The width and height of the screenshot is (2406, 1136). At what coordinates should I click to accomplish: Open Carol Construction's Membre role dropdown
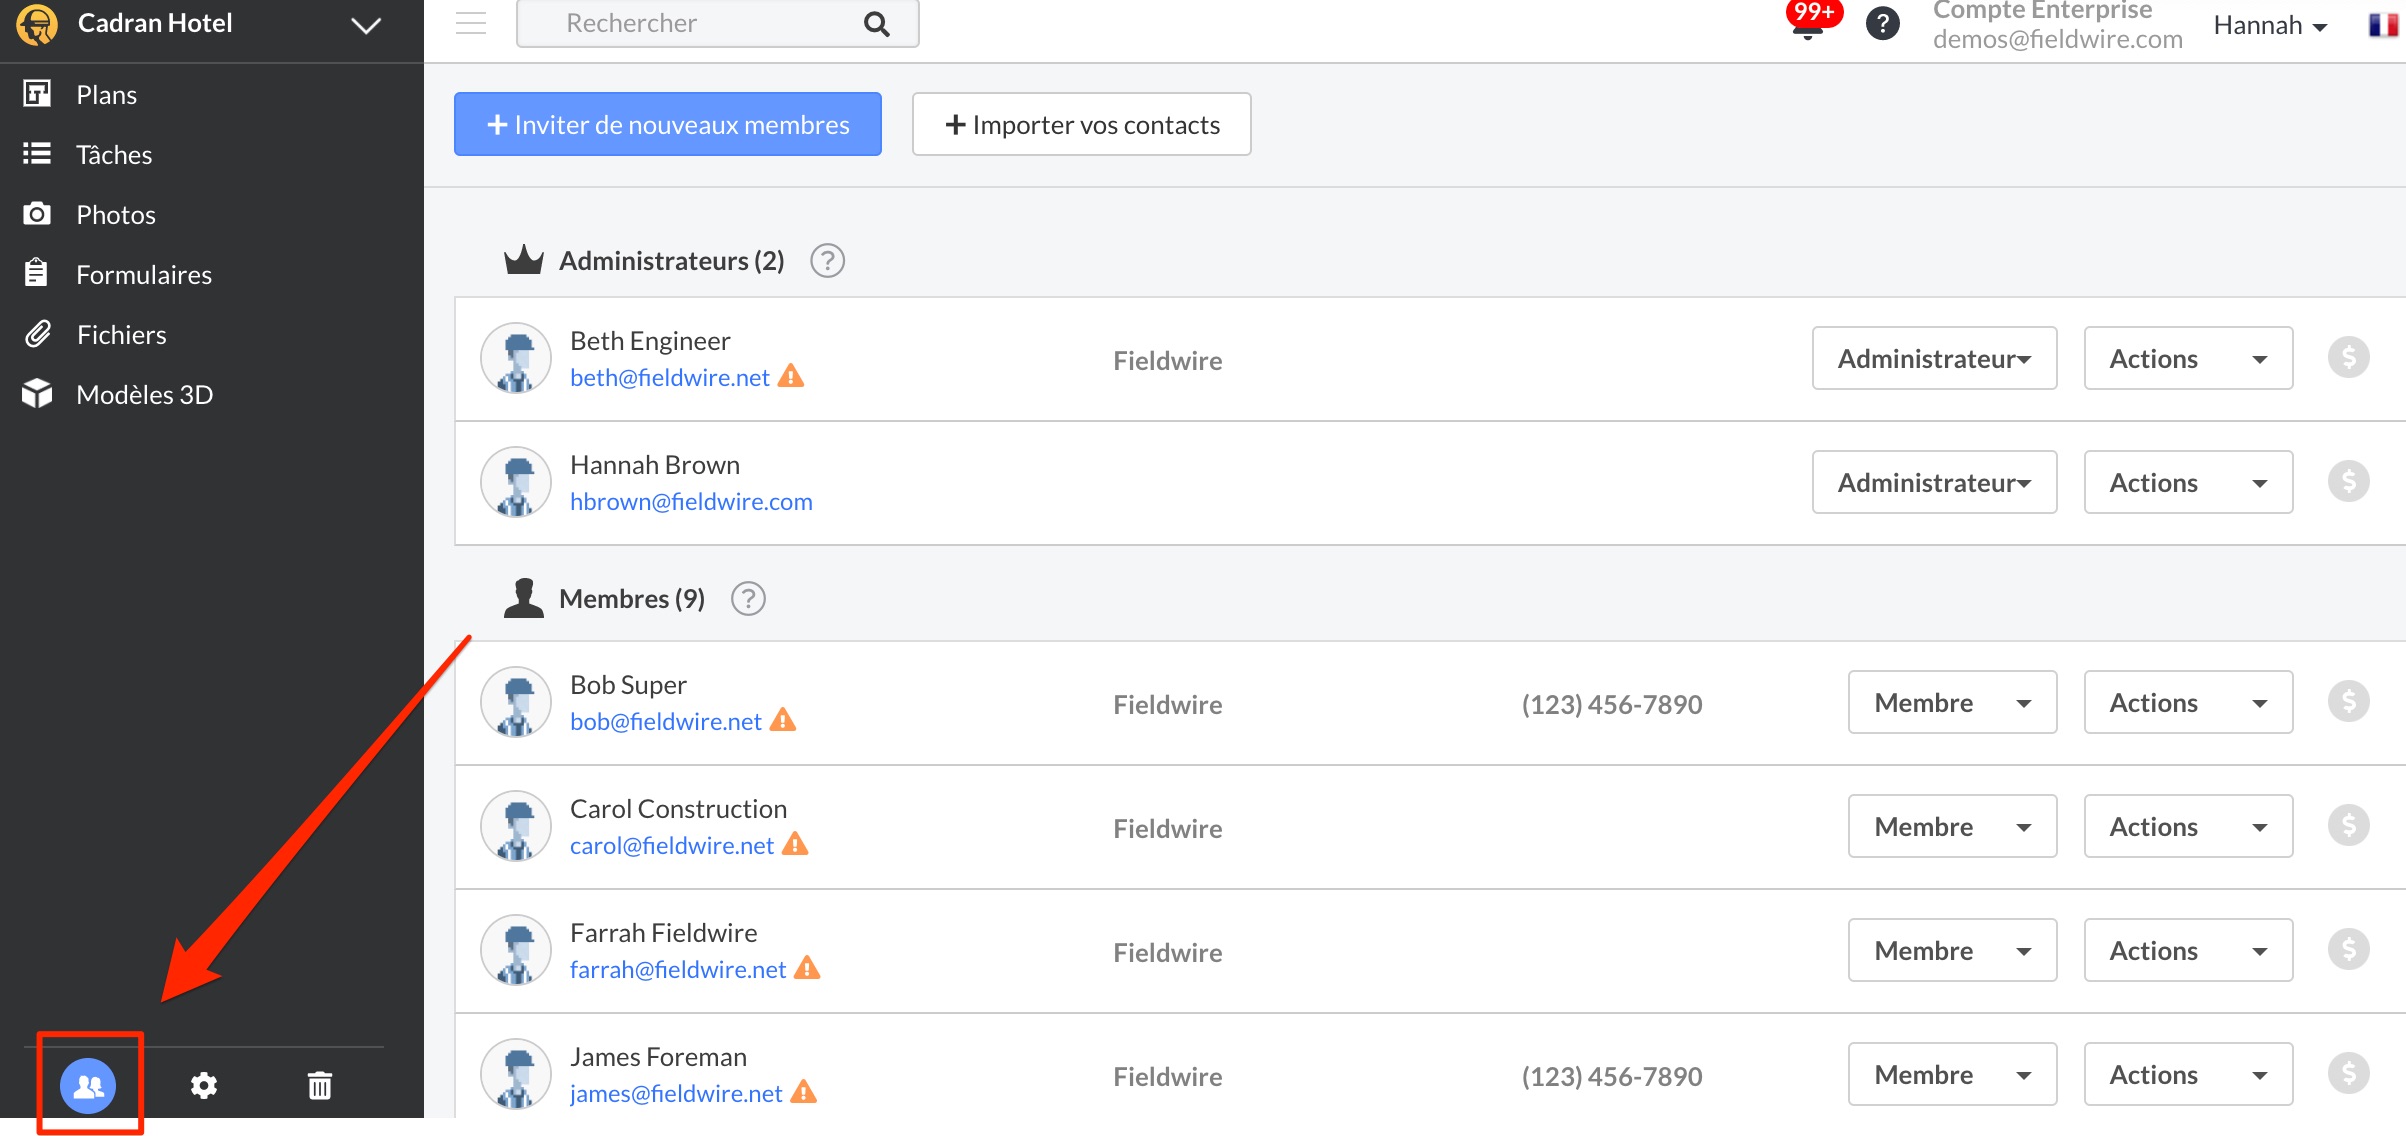coord(1952,826)
